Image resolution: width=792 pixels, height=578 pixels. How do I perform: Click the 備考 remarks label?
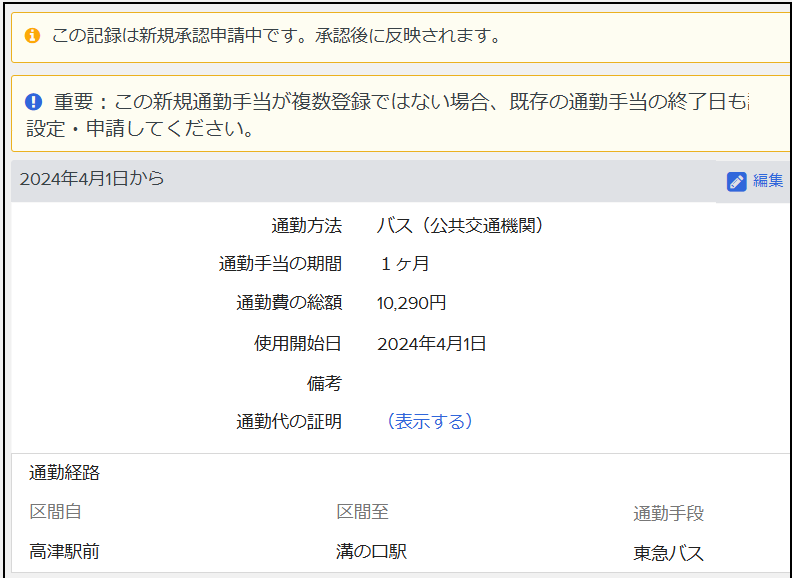(324, 383)
